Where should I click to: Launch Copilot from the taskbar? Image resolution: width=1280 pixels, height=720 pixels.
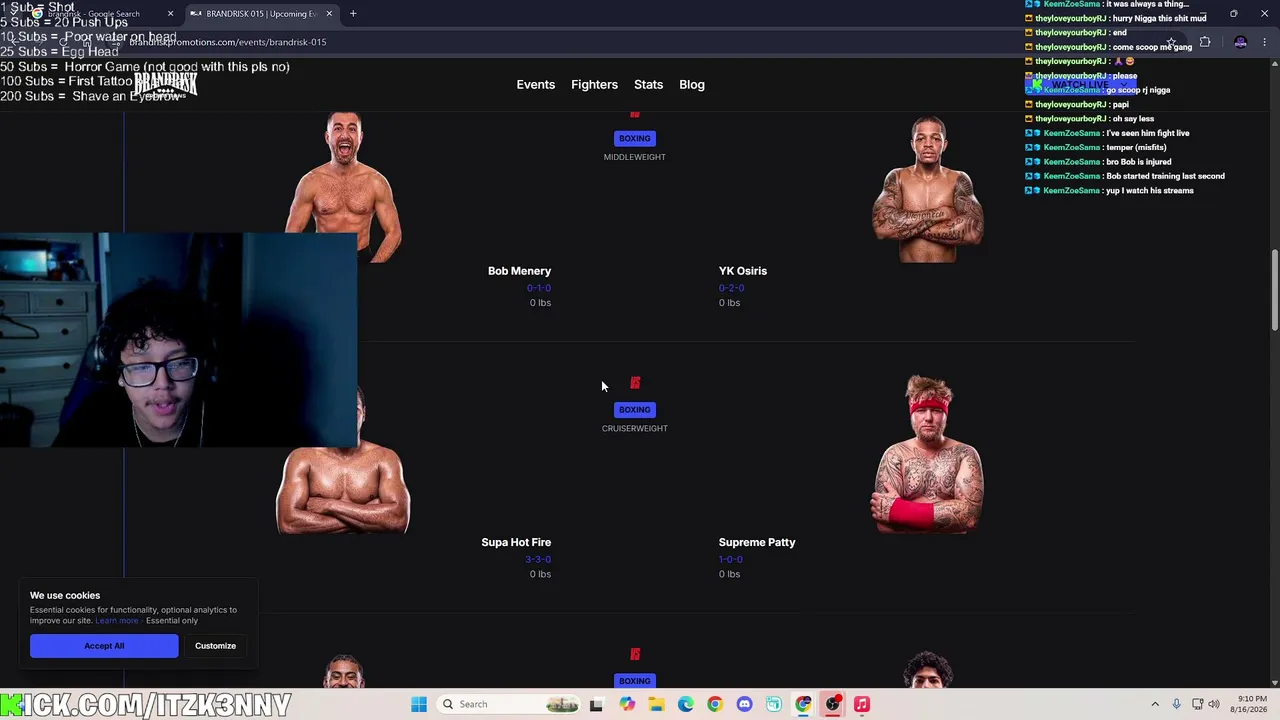pyautogui.click(x=627, y=704)
